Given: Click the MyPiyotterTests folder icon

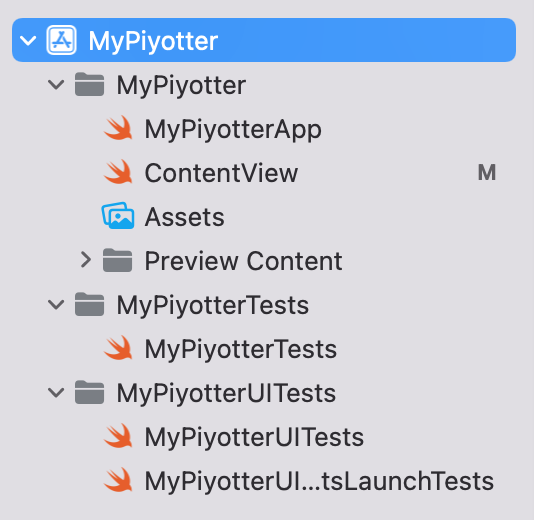Looking at the screenshot, I should (89, 304).
